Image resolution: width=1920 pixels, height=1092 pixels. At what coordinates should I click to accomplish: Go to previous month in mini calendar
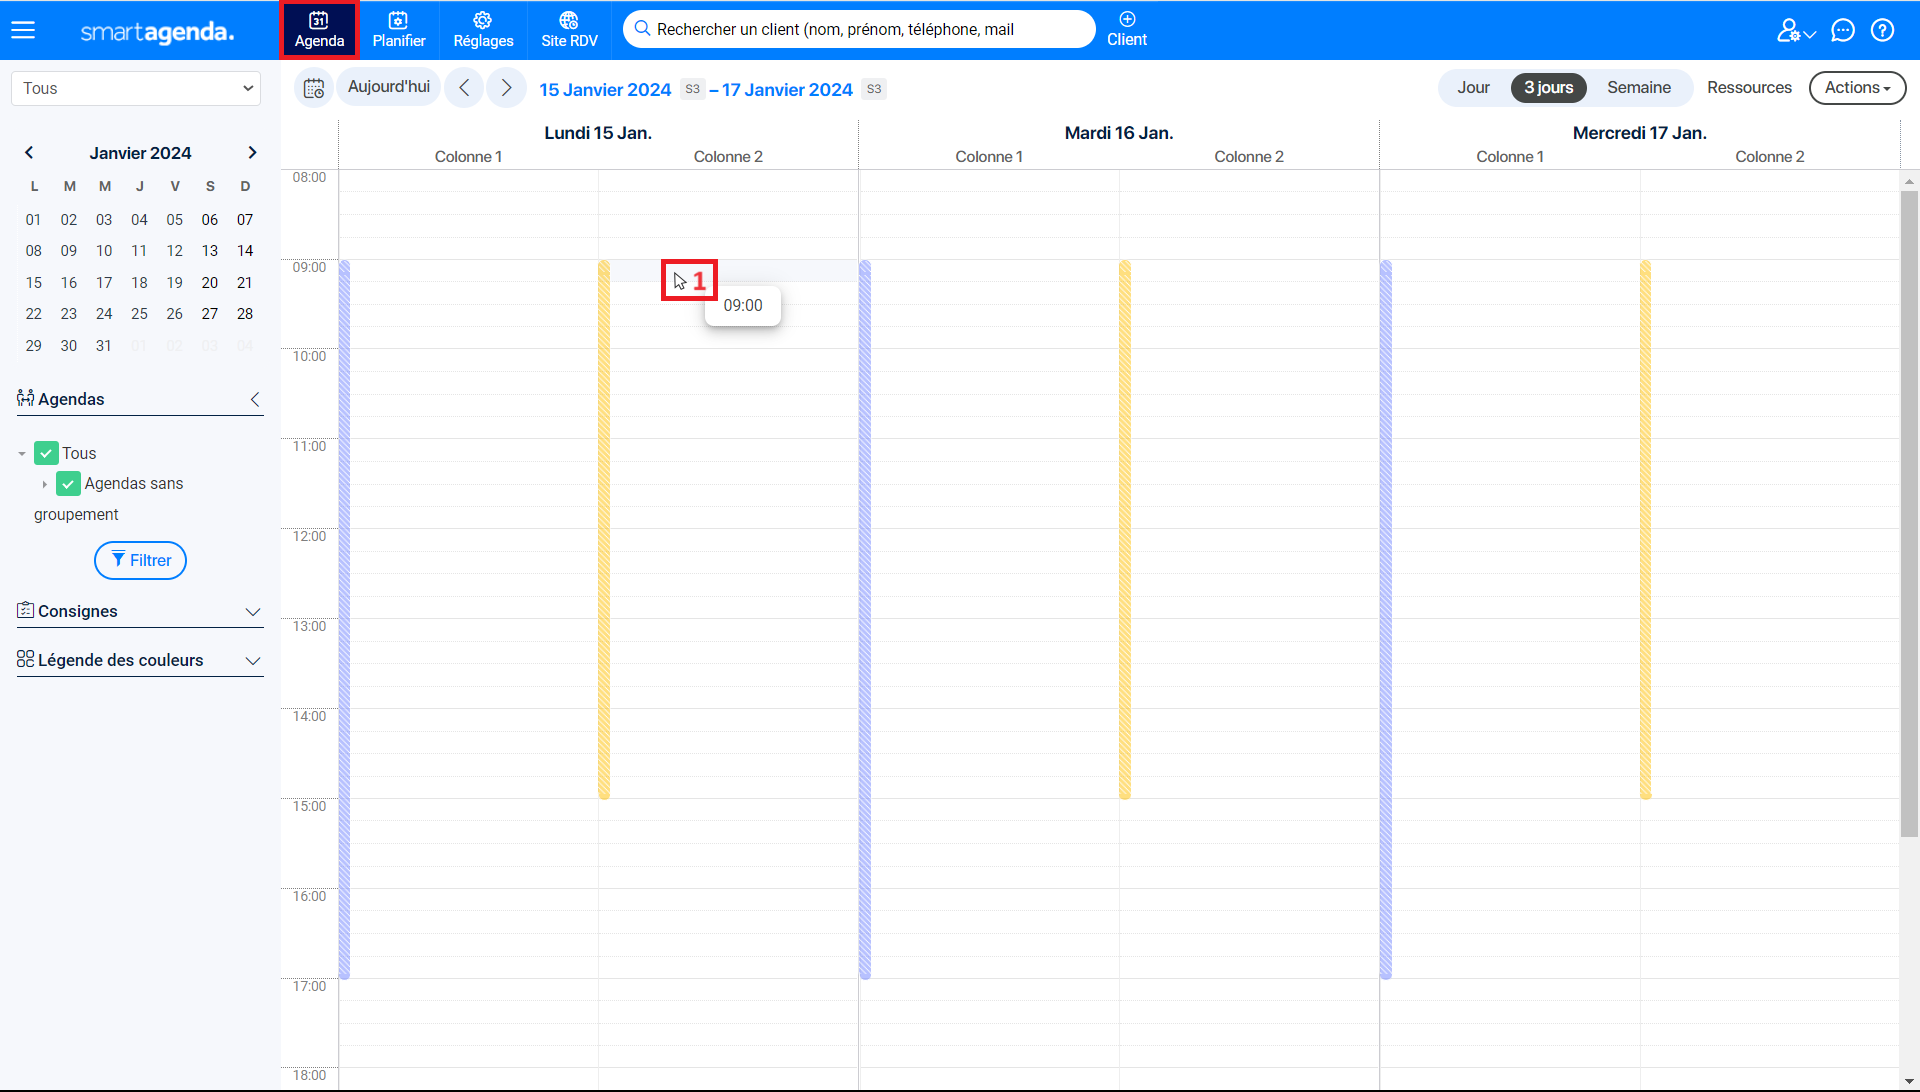click(x=29, y=153)
